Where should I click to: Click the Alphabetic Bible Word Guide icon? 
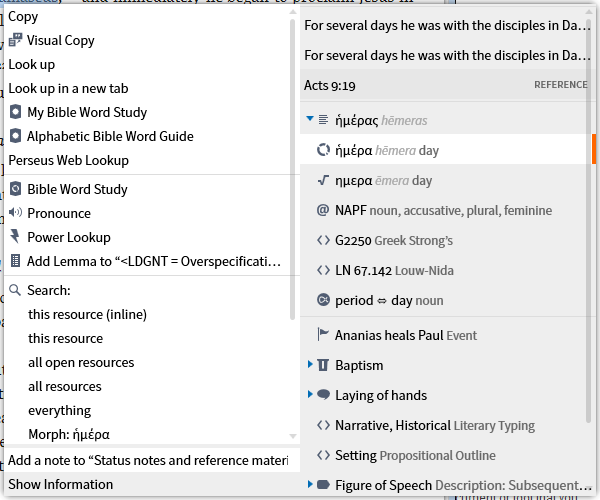[16, 136]
